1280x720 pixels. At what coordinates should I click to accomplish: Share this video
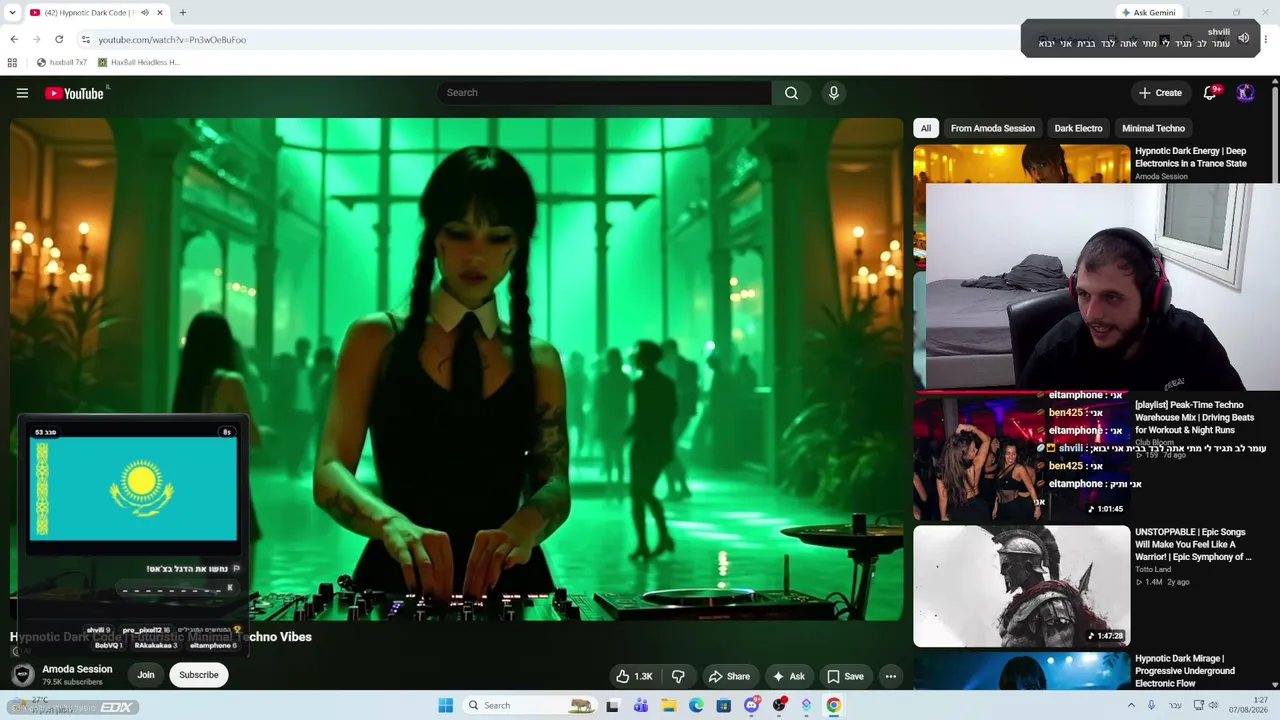tap(729, 676)
